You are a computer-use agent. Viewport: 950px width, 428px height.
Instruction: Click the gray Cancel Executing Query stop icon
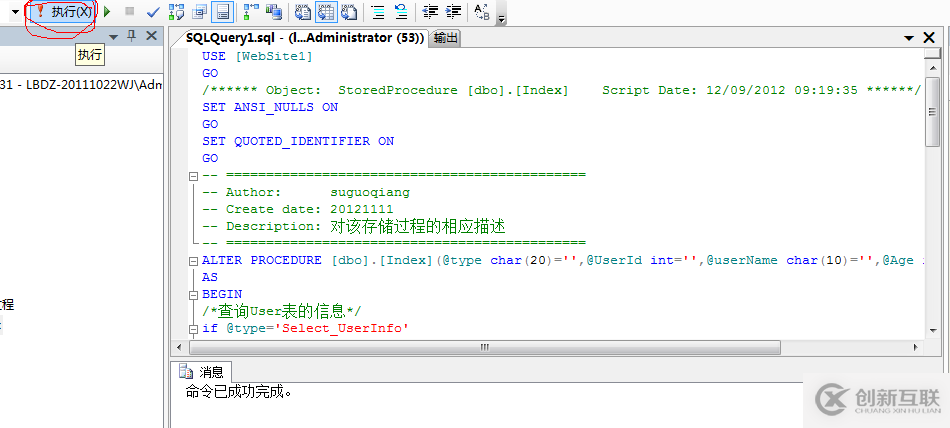pyautogui.click(x=129, y=12)
